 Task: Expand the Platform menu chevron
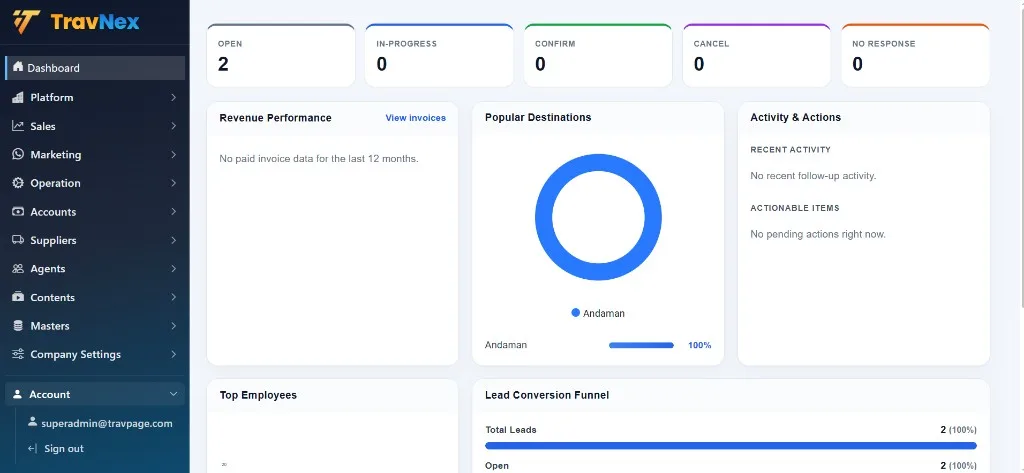(x=173, y=97)
